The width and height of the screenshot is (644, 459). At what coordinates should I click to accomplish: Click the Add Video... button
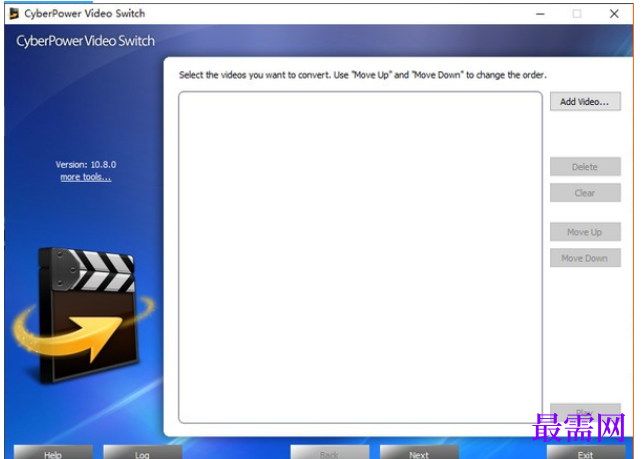tap(585, 101)
